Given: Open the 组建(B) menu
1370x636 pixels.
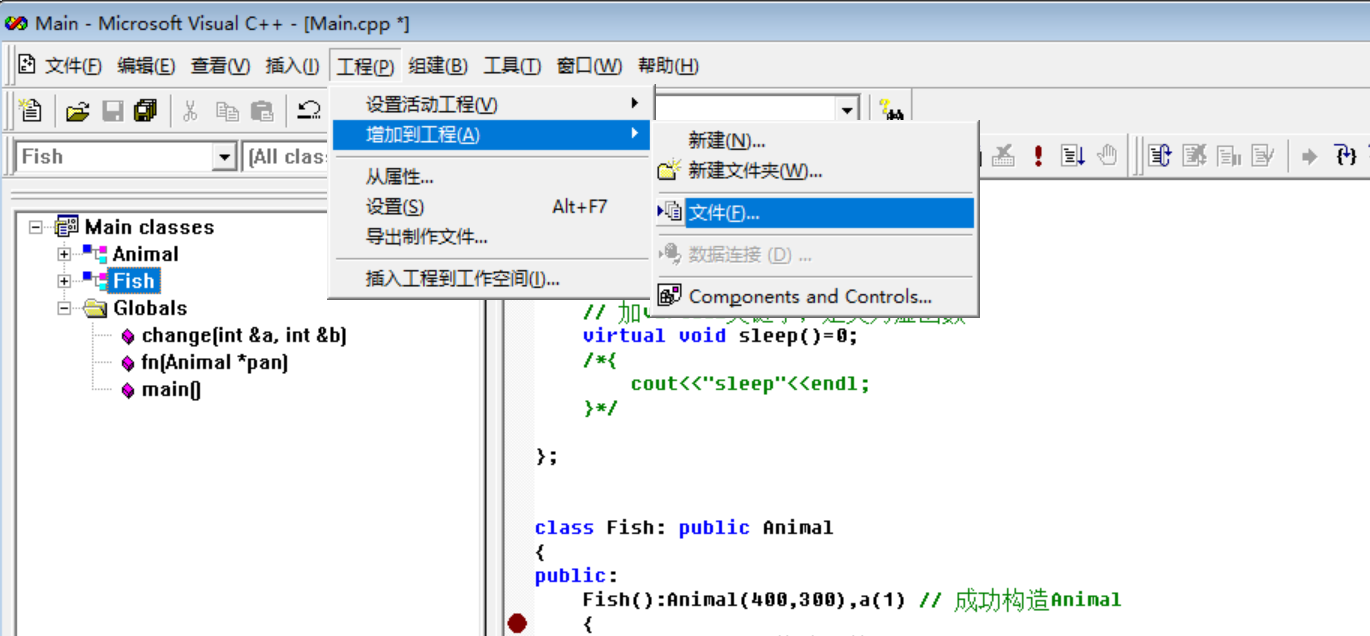Looking at the screenshot, I should (438, 66).
